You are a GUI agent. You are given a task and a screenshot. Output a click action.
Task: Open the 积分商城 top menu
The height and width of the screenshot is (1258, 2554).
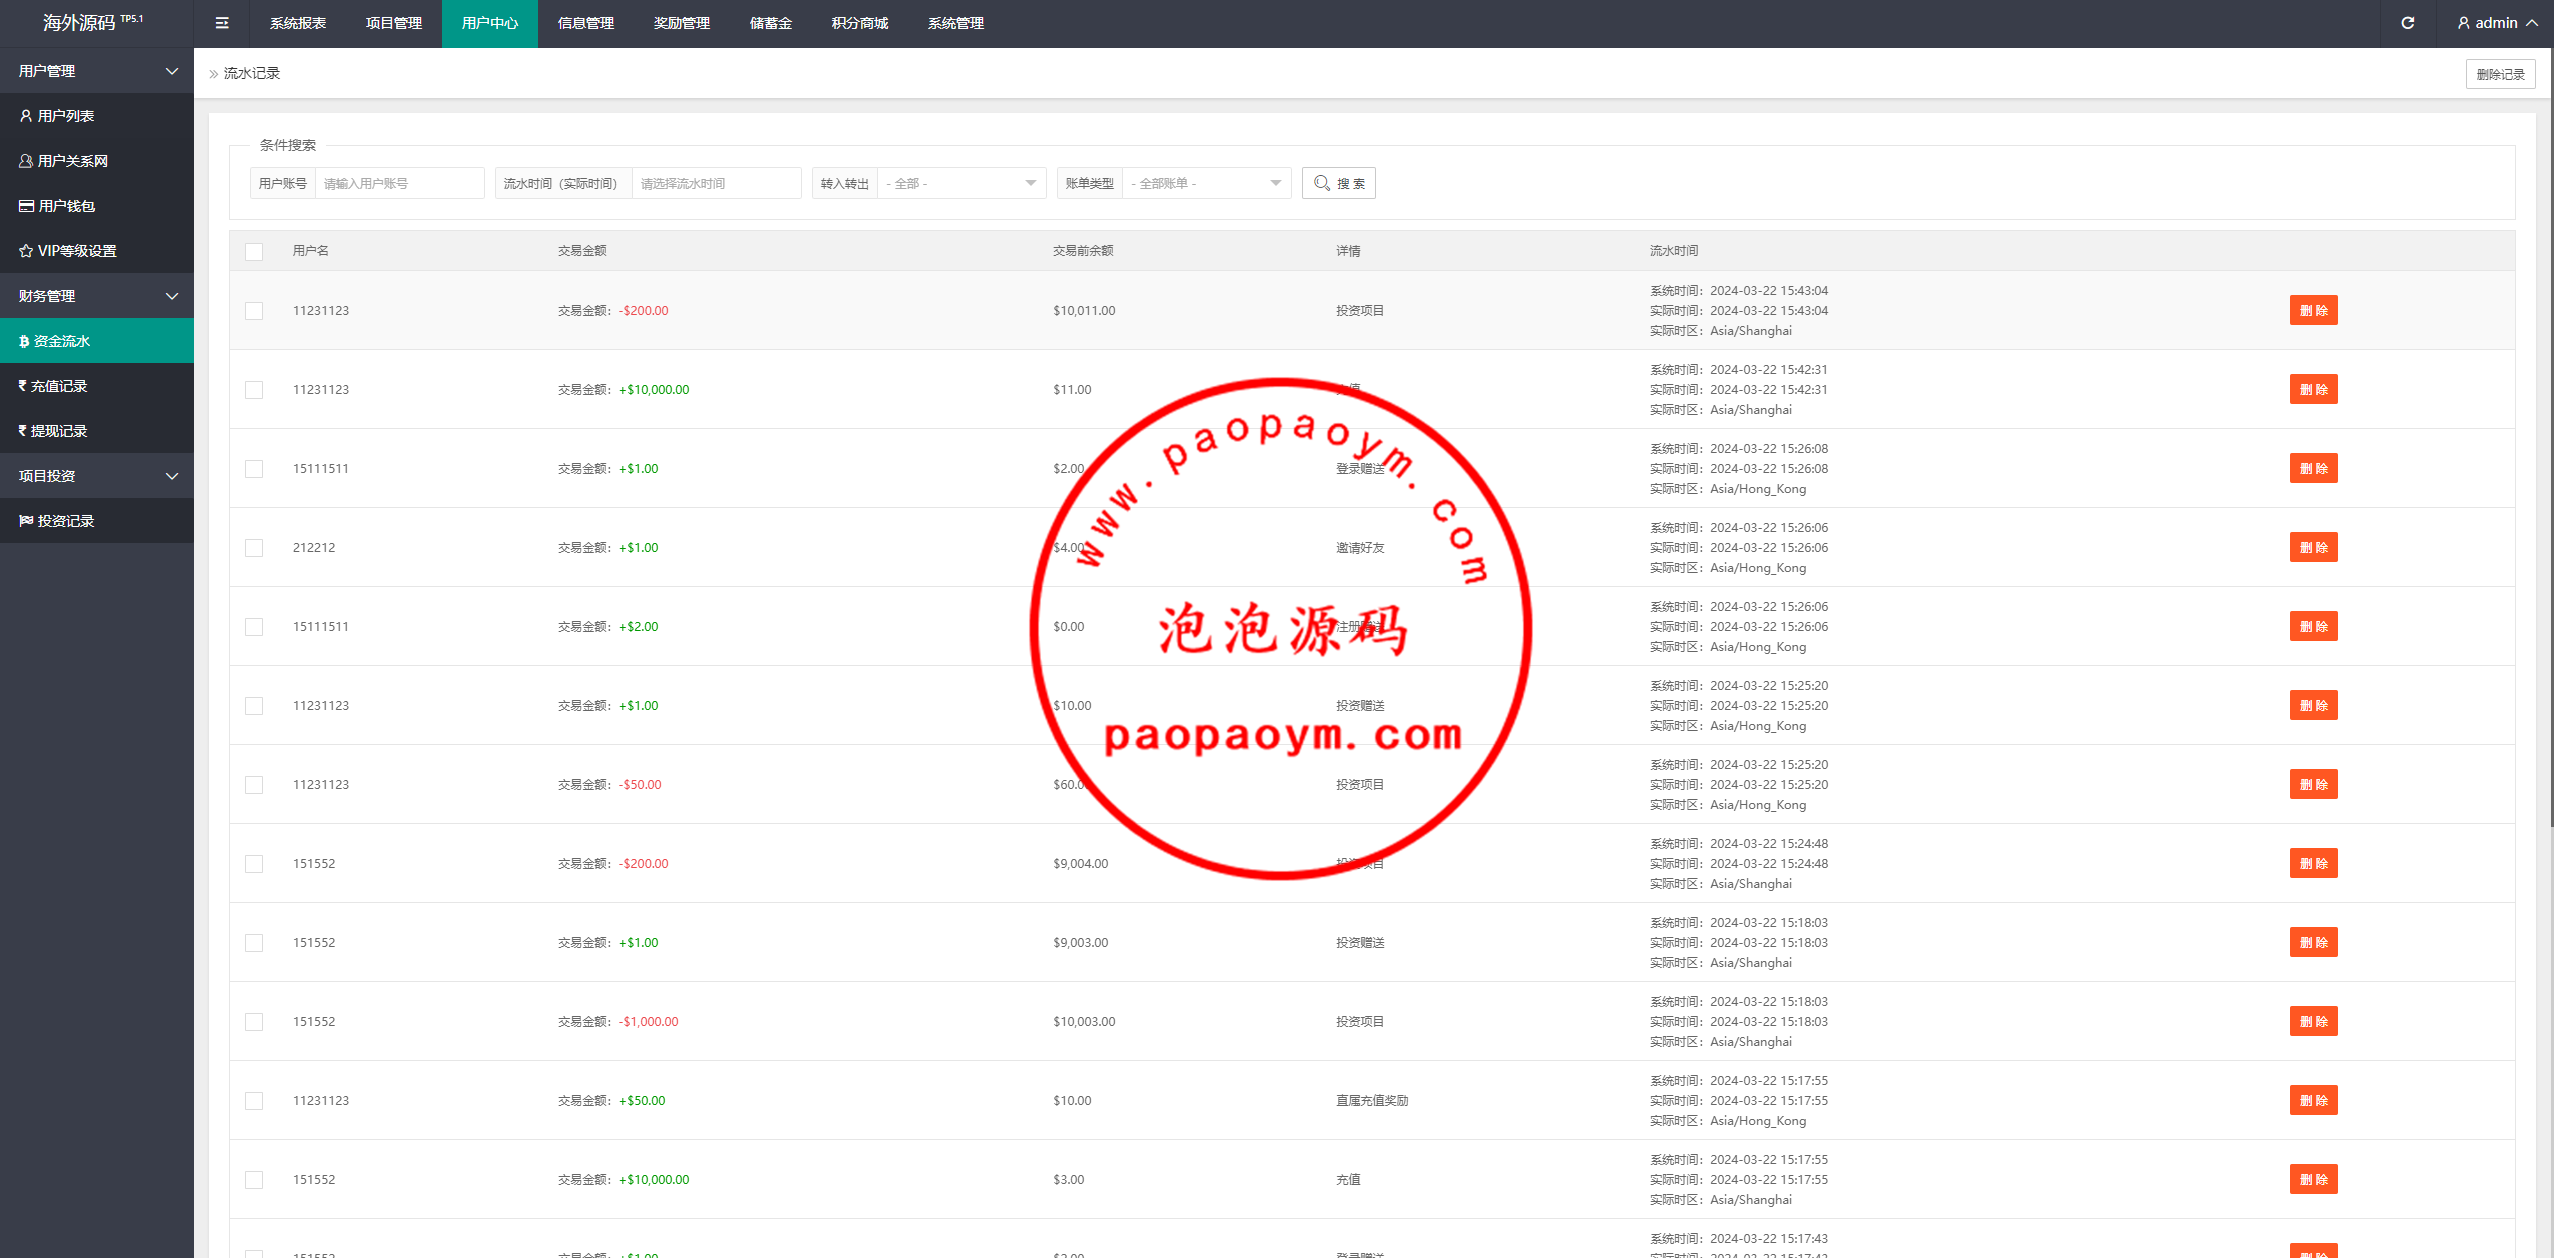point(860,23)
